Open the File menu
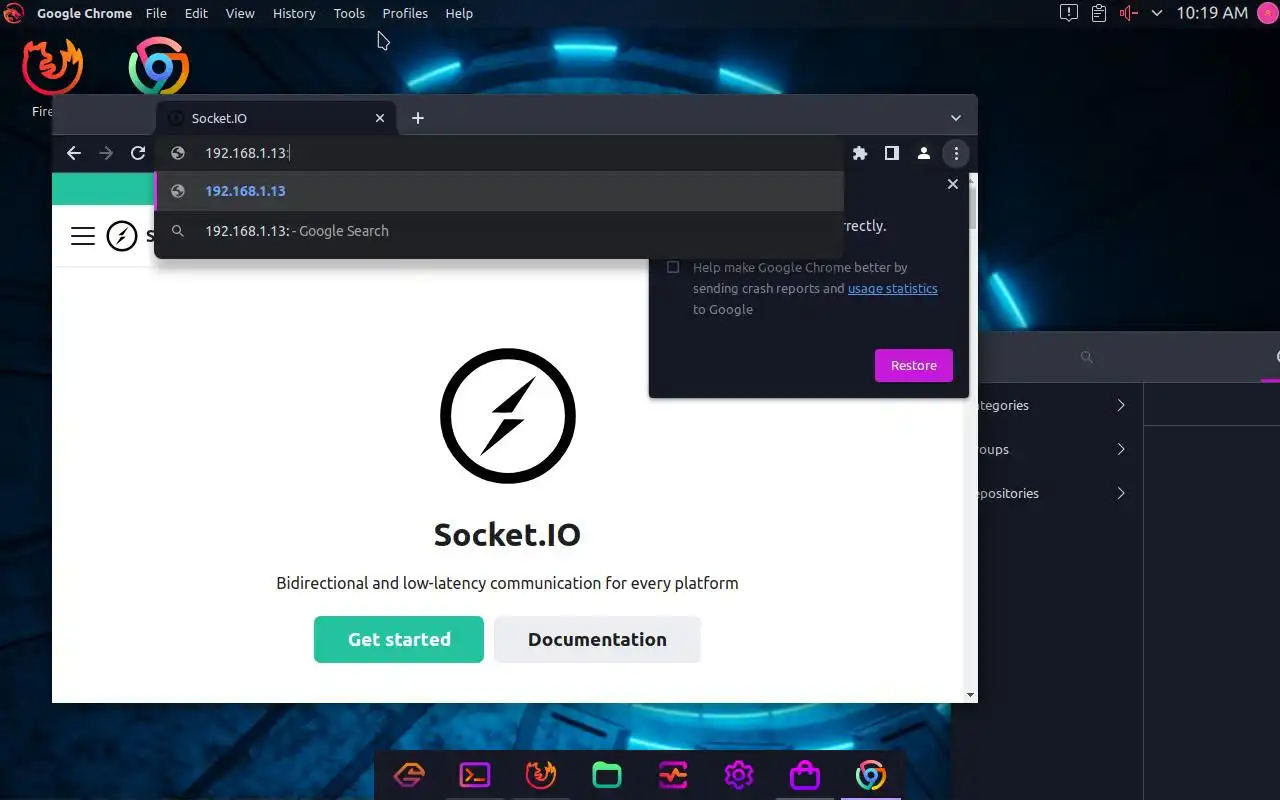This screenshot has height=800, width=1280. (x=156, y=13)
